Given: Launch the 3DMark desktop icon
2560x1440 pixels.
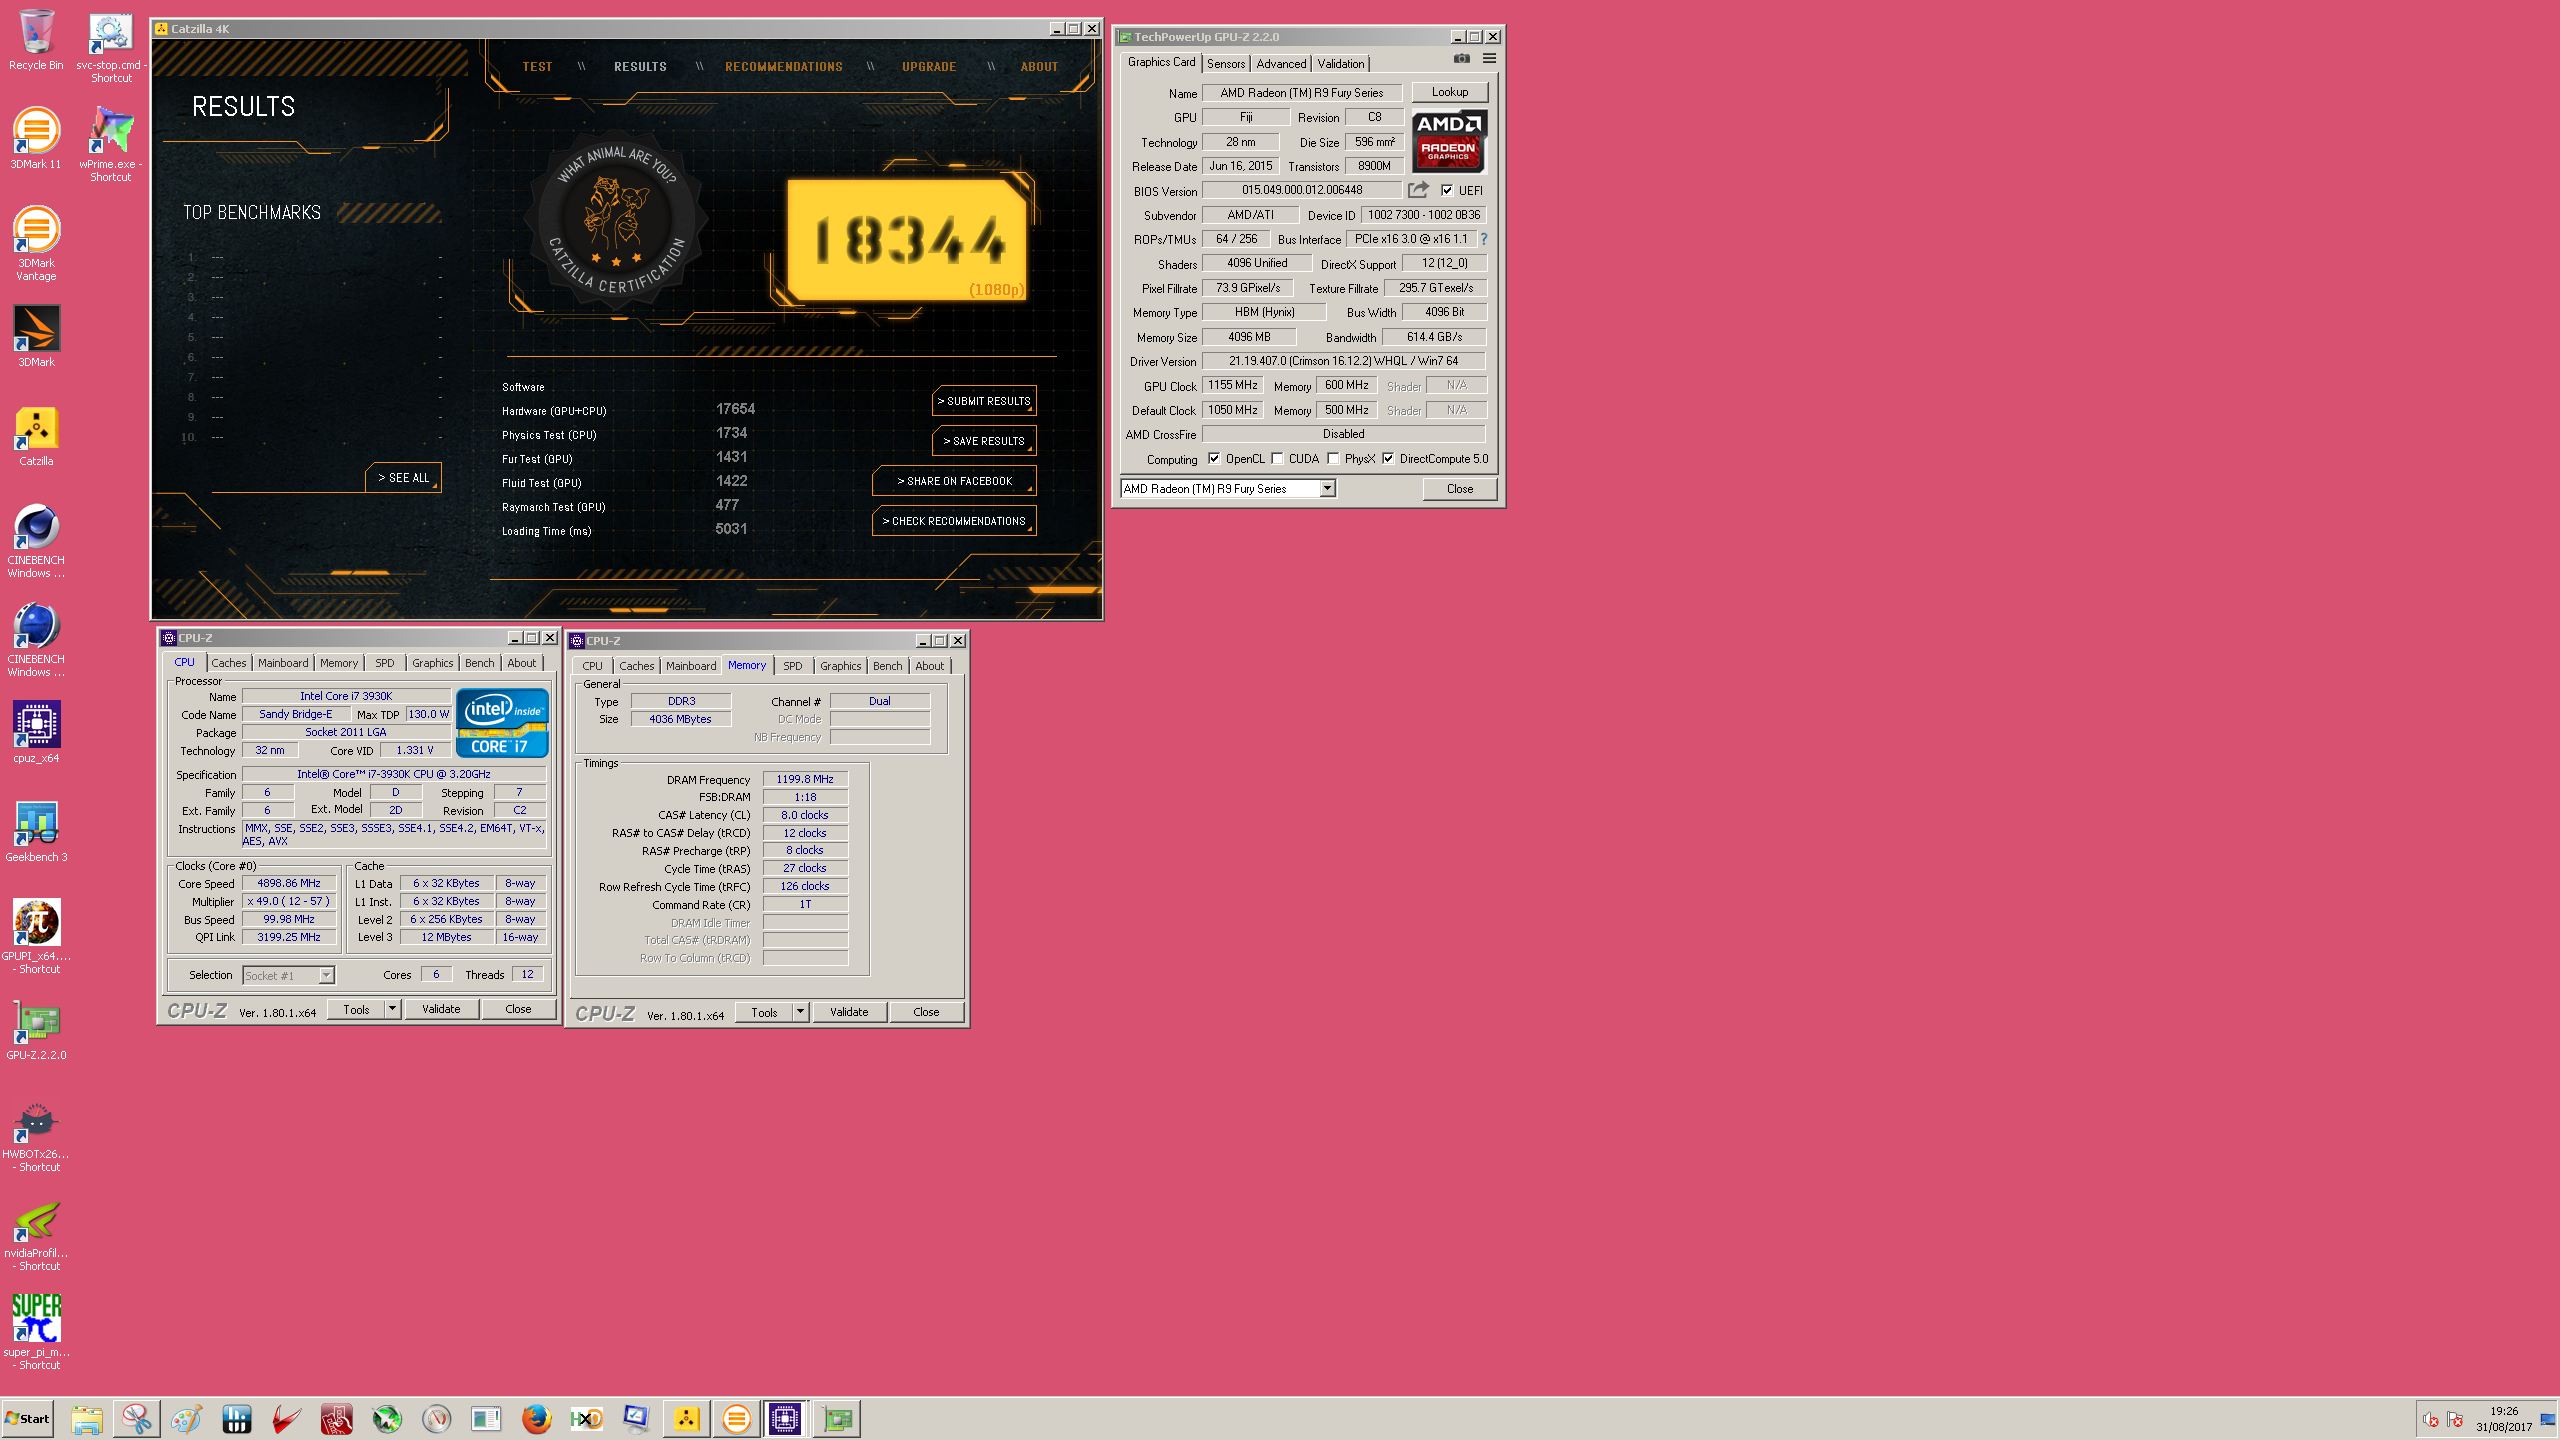Looking at the screenshot, I should (x=36, y=336).
